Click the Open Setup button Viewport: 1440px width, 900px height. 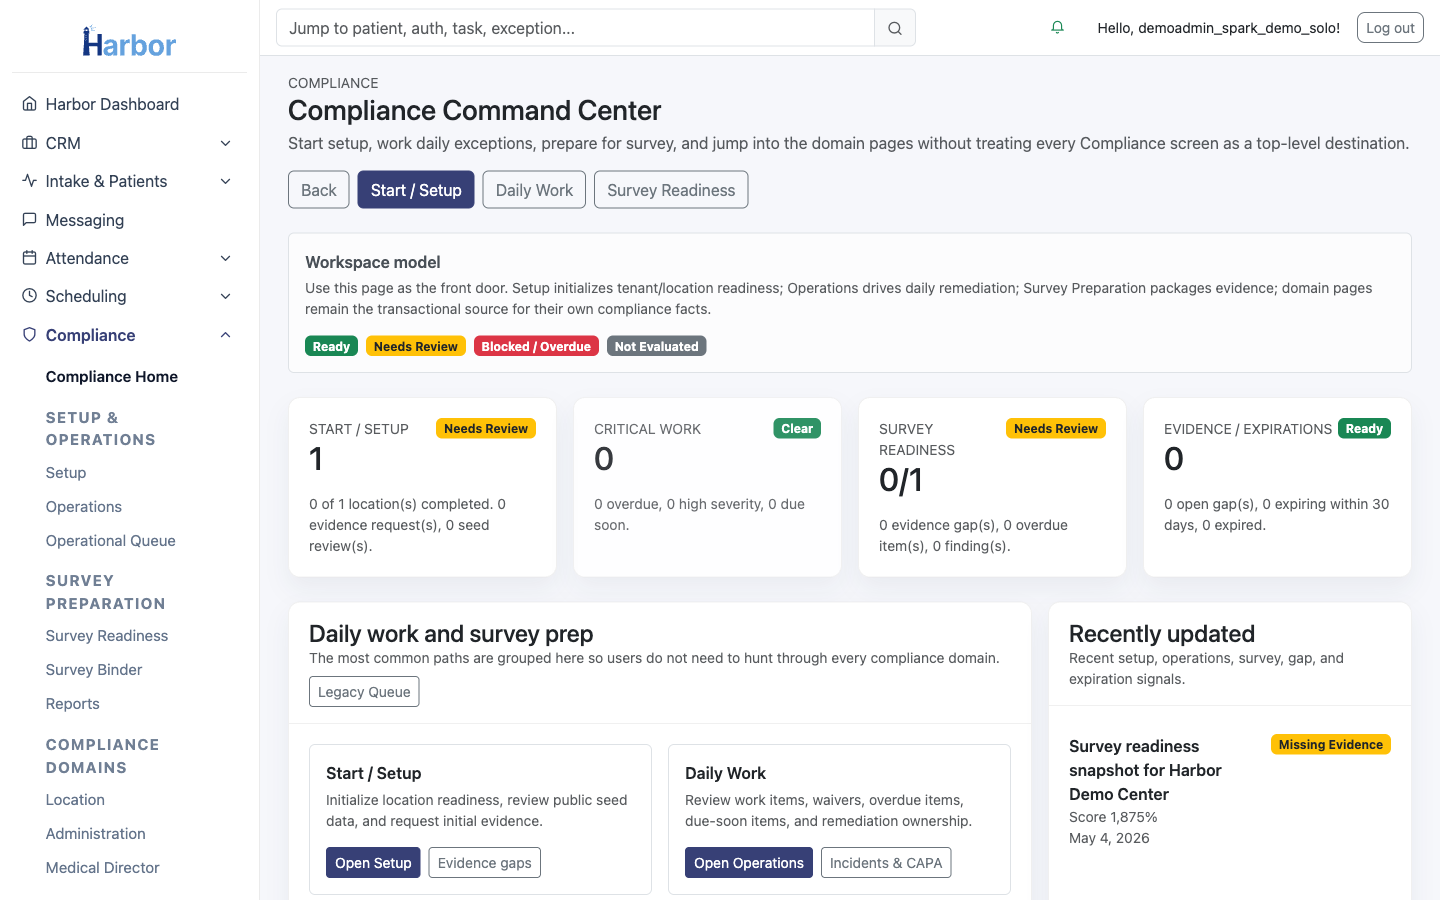coord(373,863)
